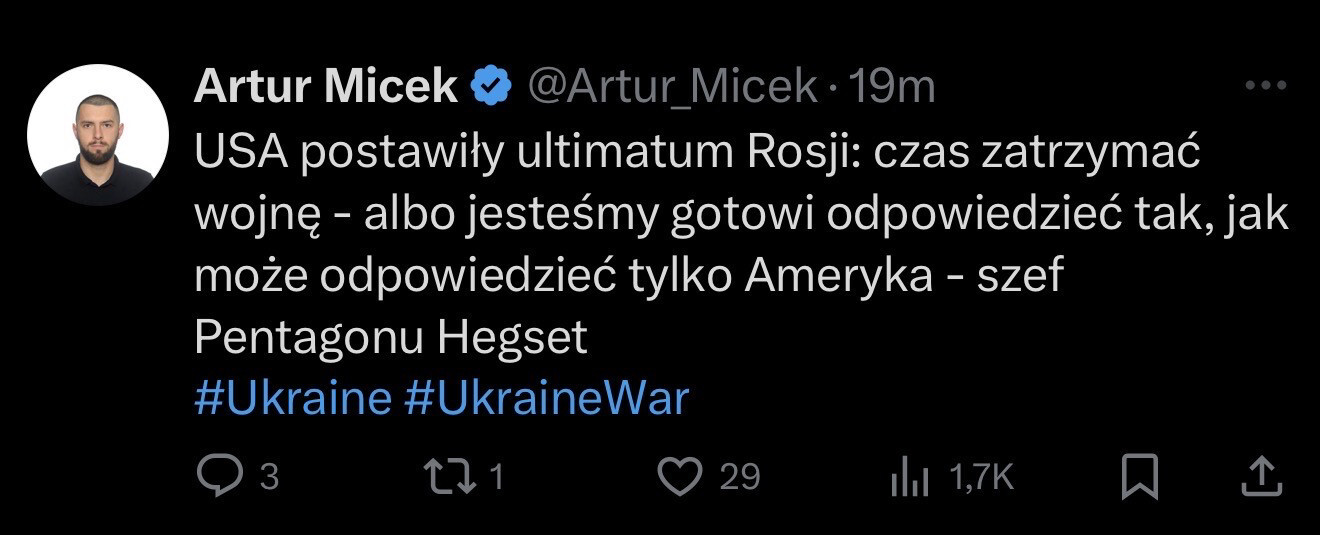The height and width of the screenshot is (535, 1320).
Task: Click the 1,7K views count
Action: pyautogui.click(x=981, y=478)
